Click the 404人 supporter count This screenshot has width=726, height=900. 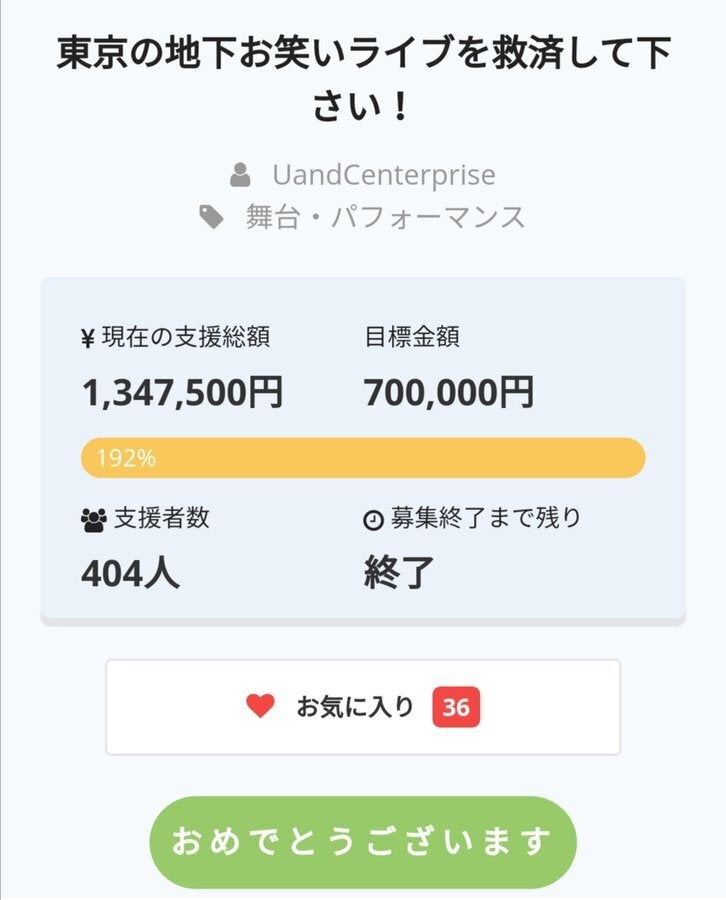[x=130, y=573]
